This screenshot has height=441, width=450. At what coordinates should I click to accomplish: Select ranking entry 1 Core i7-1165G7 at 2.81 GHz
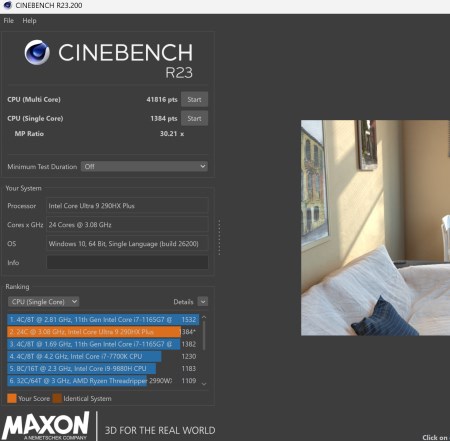tap(103, 319)
